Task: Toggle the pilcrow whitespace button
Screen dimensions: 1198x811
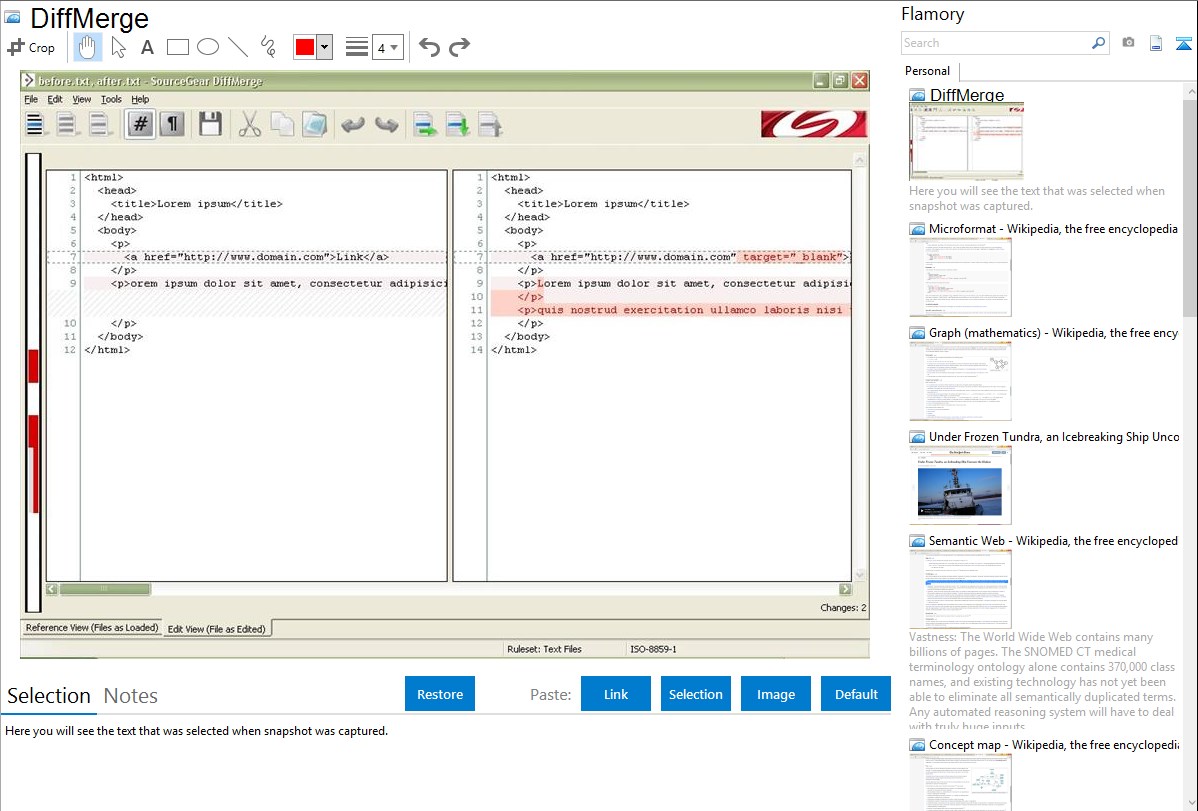Action: click(x=173, y=124)
